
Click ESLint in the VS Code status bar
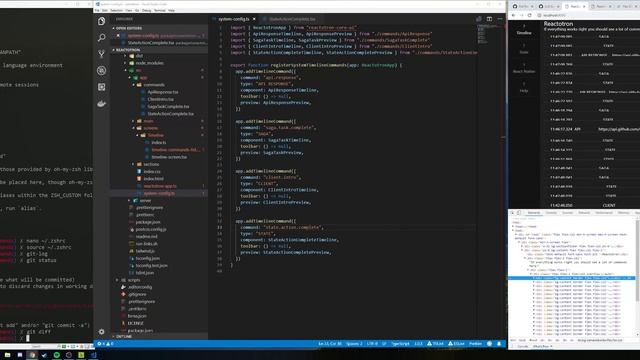(x=456, y=344)
